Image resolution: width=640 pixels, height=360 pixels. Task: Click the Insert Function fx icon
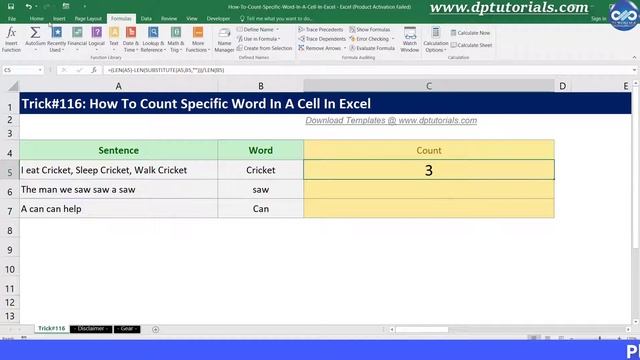click(x=11, y=39)
